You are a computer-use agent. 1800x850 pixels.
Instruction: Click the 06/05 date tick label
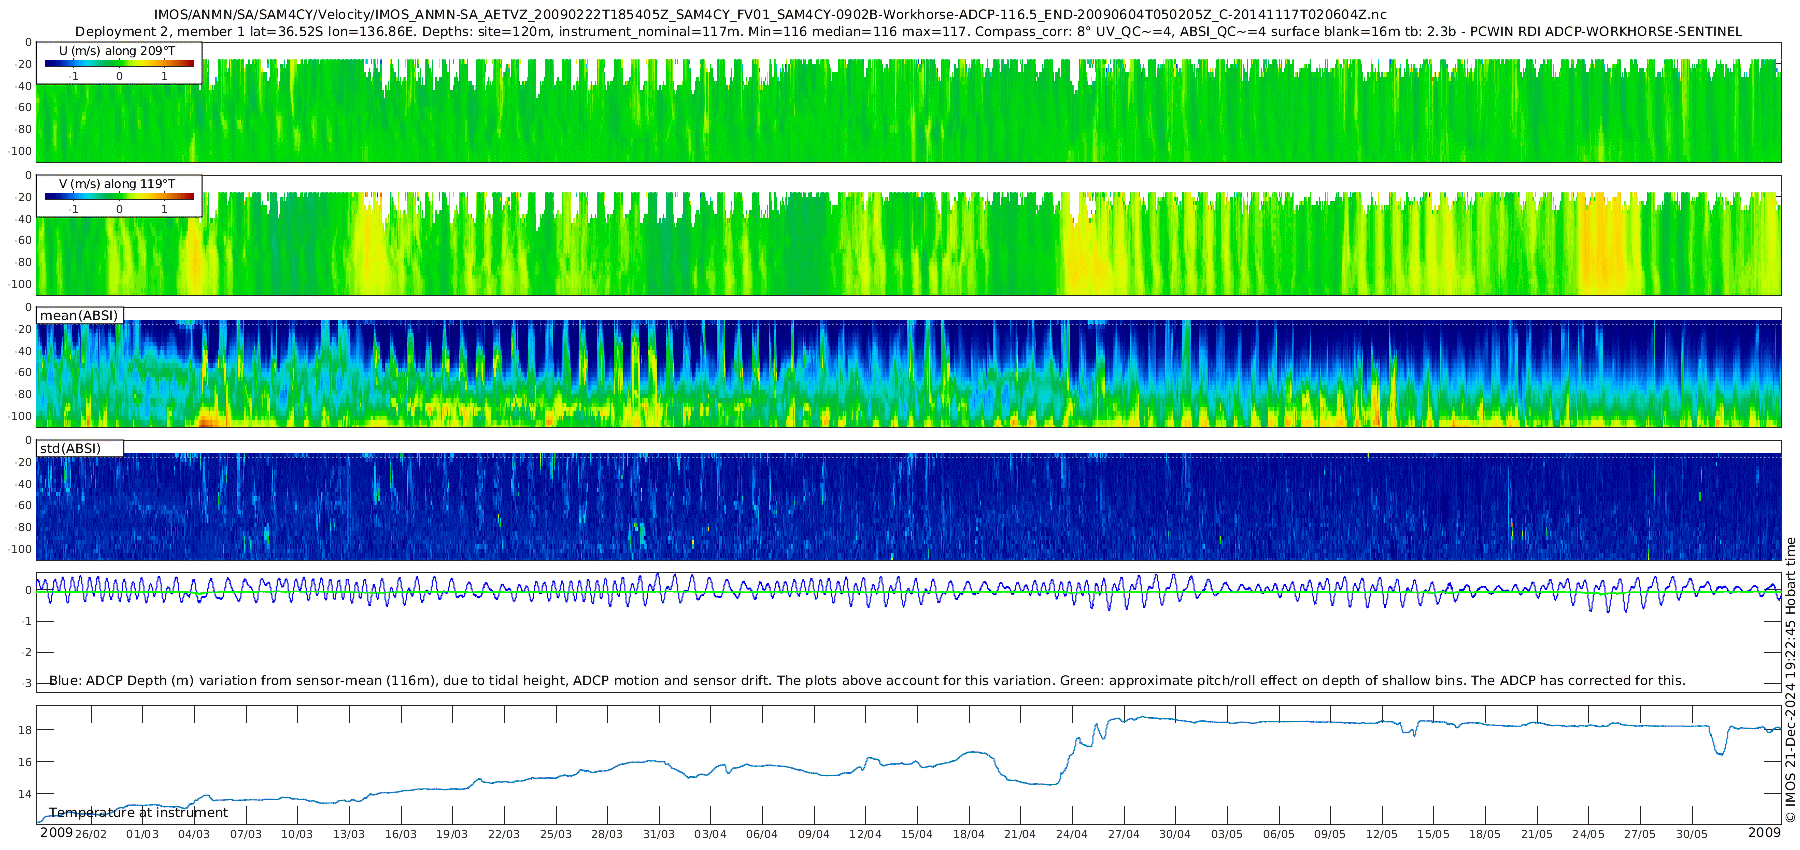(x=1279, y=834)
